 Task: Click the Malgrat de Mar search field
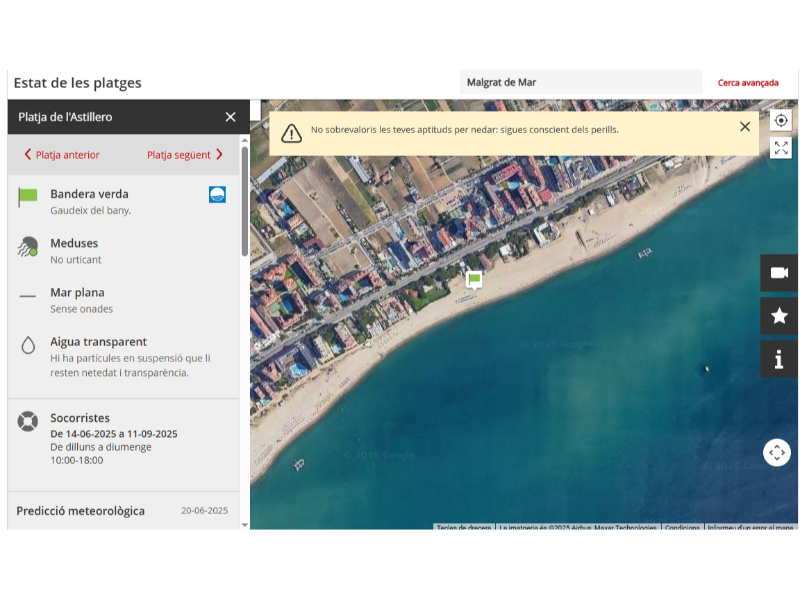click(x=580, y=83)
